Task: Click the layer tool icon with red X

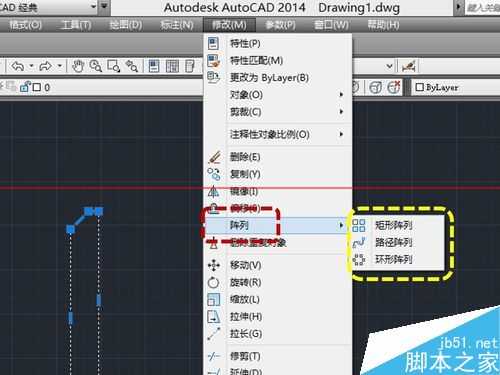Action: tap(394, 87)
